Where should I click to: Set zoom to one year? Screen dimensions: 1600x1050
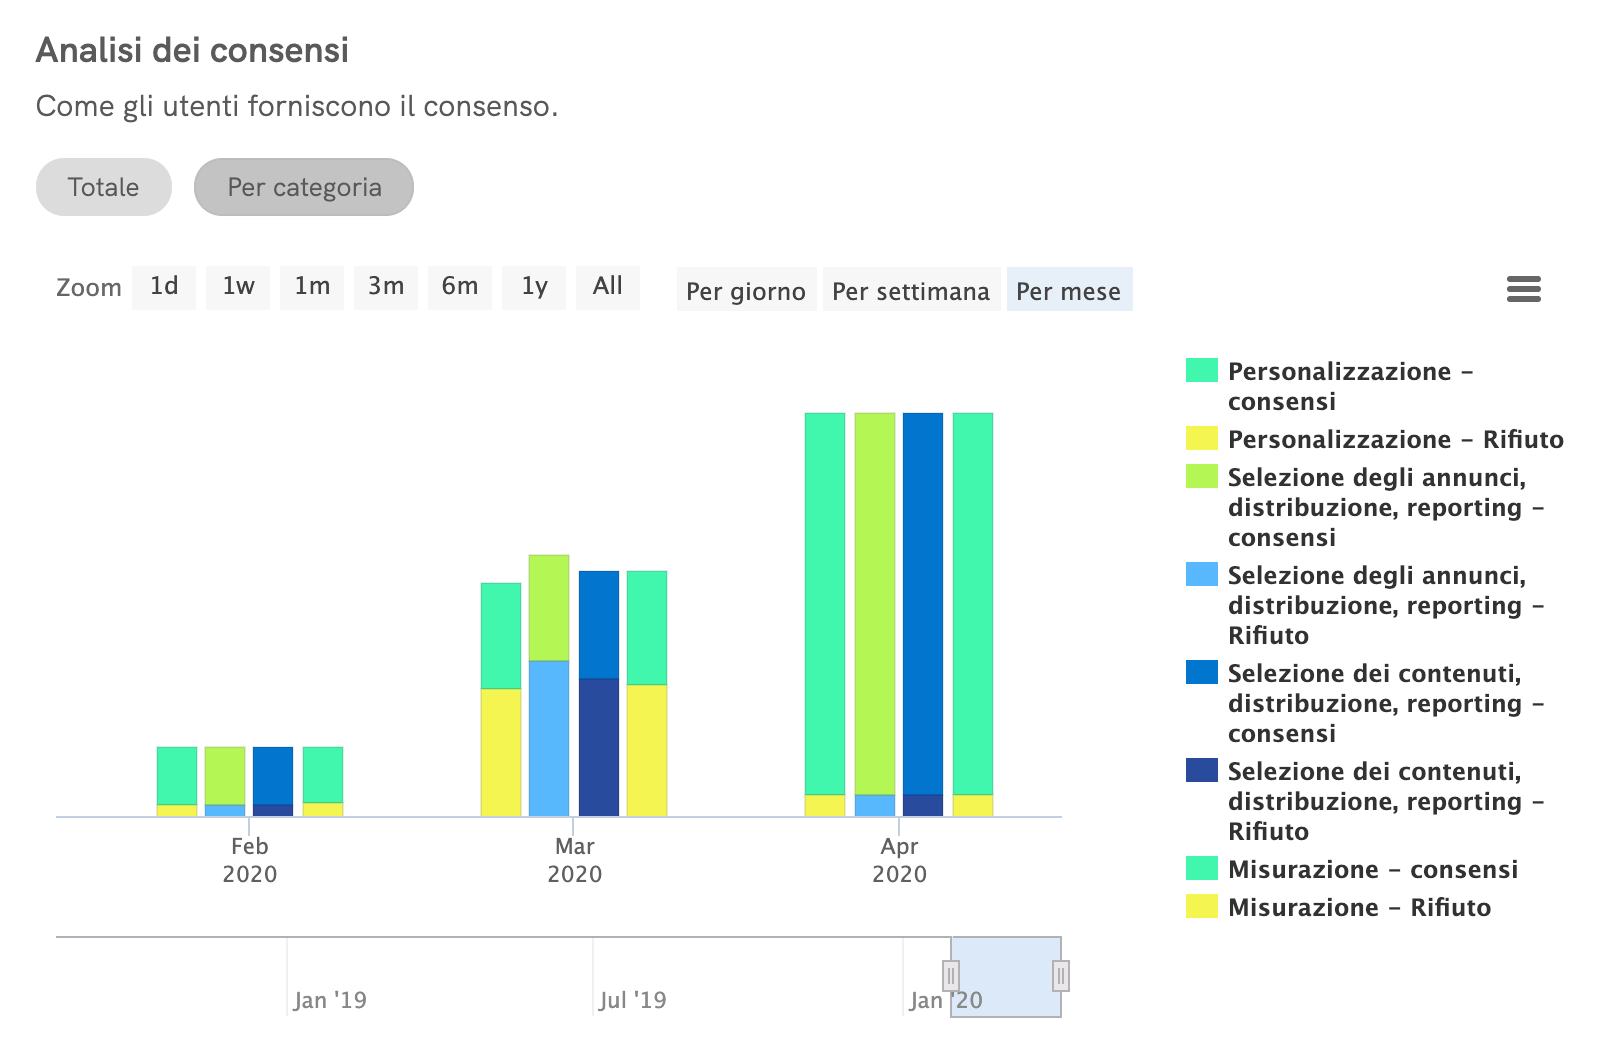[x=533, y=287]
